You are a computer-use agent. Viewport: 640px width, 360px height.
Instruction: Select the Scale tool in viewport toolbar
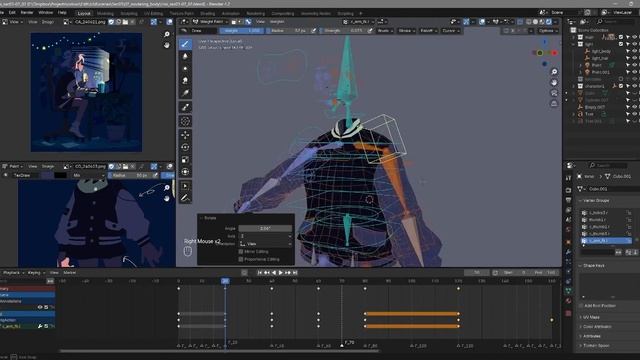pyautogui.click(x=185, y=160)
